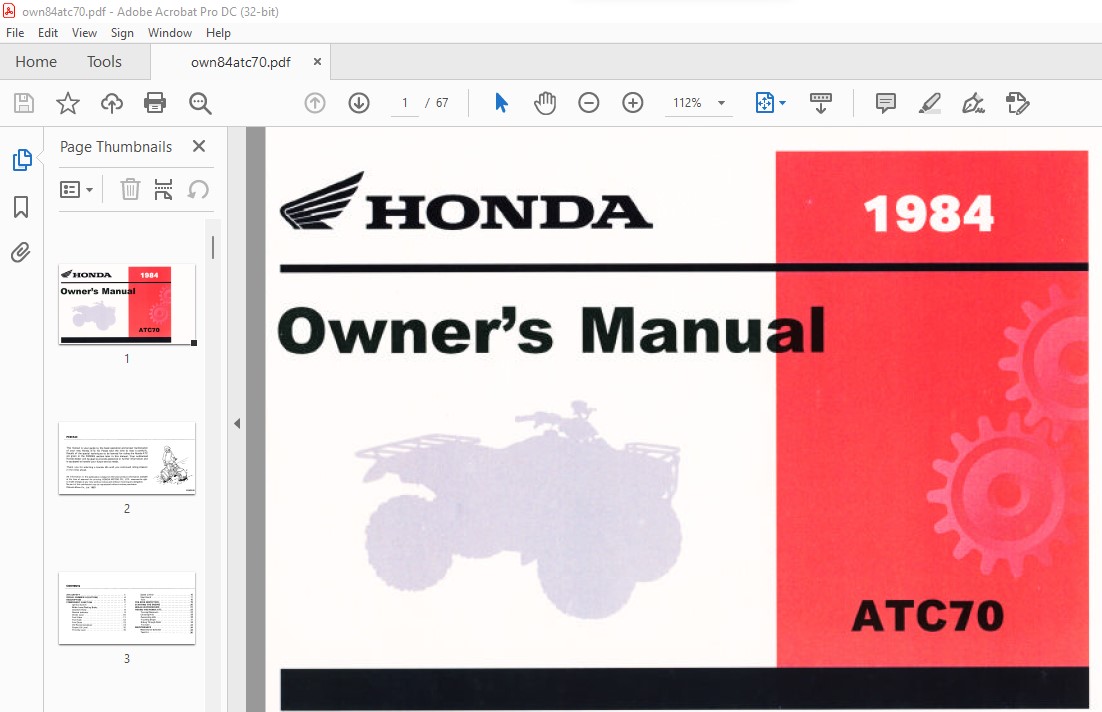Image resolution: width=1102 pixels, height=712 pixels.
Task: Click the Save file icon
Action: (x=24, y=103)
